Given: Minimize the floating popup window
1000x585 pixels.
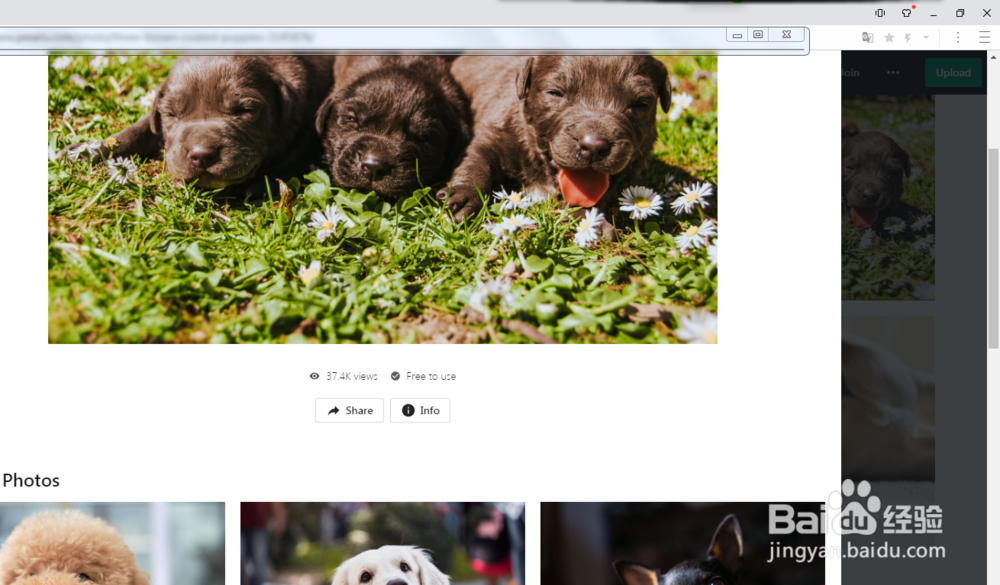Looking at the screenshot, I should click(x=737, y=35).
